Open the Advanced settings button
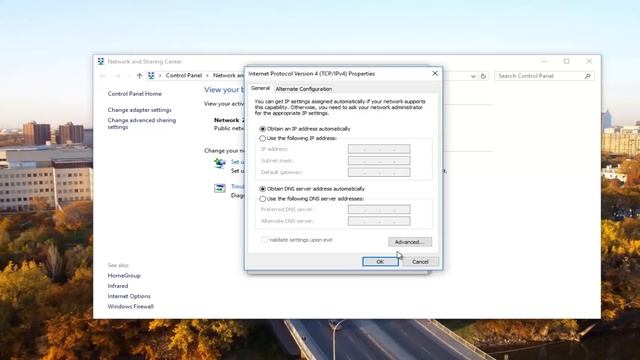640x360 pixels. pyautogui.click(x=410, y=242)
